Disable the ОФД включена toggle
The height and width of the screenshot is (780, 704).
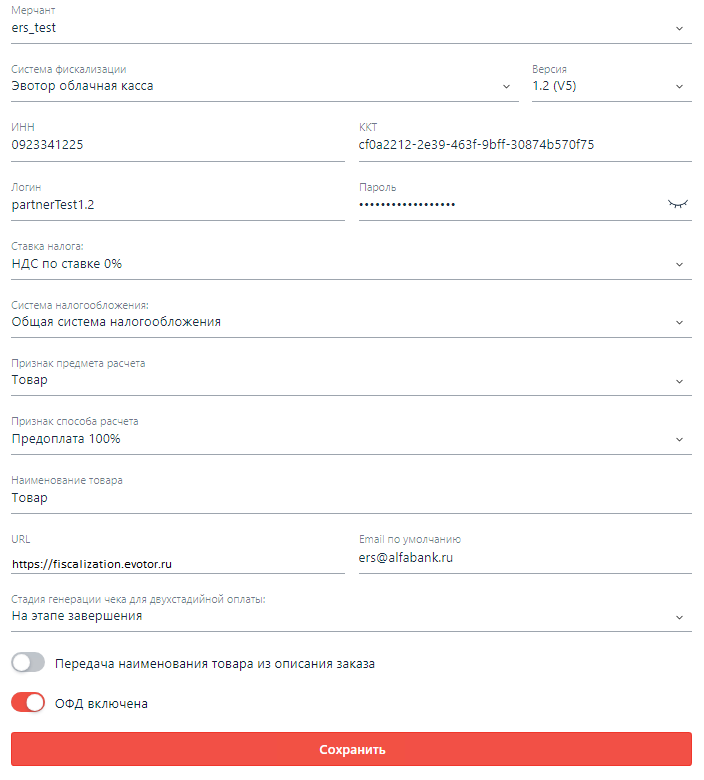click(28, 703)
